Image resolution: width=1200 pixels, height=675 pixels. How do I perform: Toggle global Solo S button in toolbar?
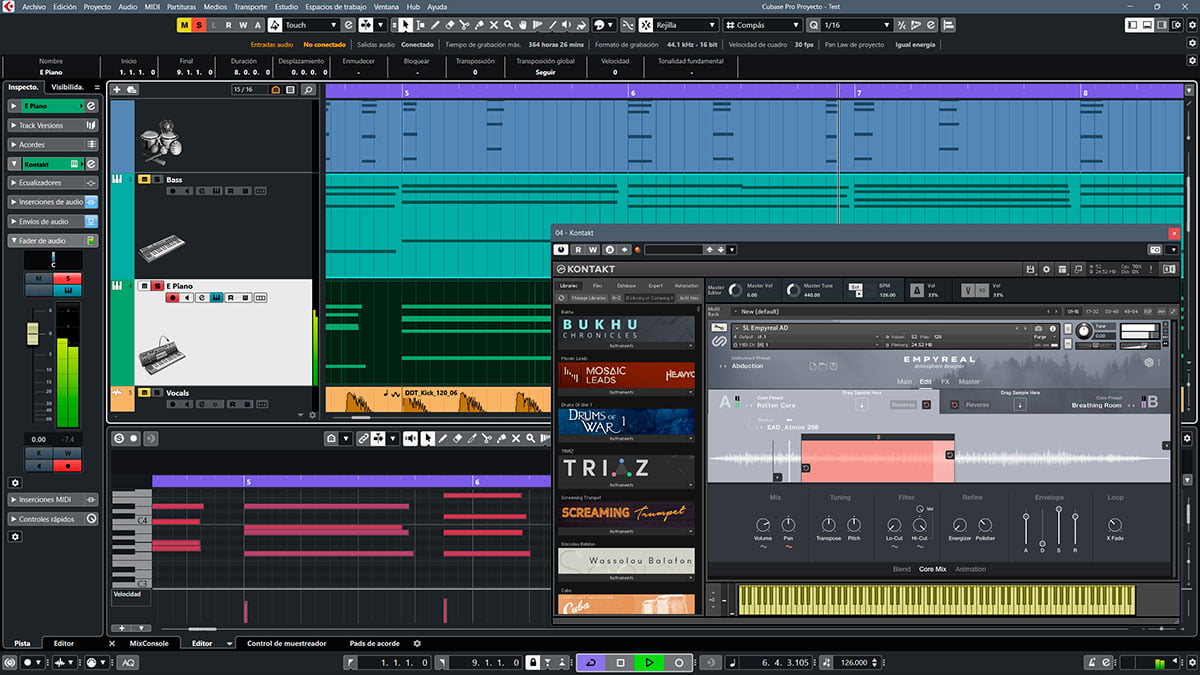click(x=199, y=25)
